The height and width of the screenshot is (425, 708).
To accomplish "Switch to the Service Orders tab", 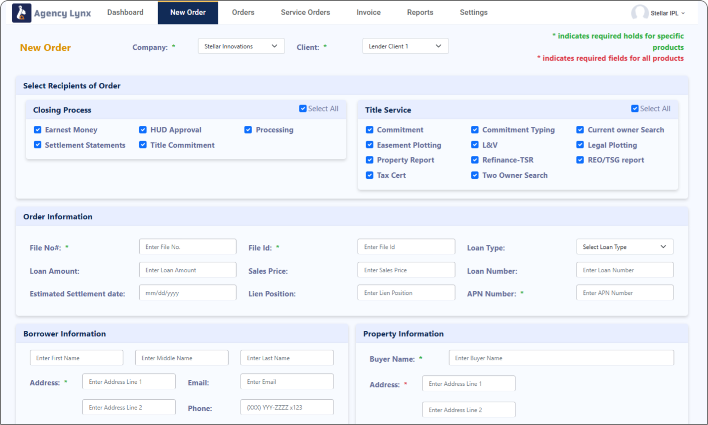I will (x=305, y=12).
